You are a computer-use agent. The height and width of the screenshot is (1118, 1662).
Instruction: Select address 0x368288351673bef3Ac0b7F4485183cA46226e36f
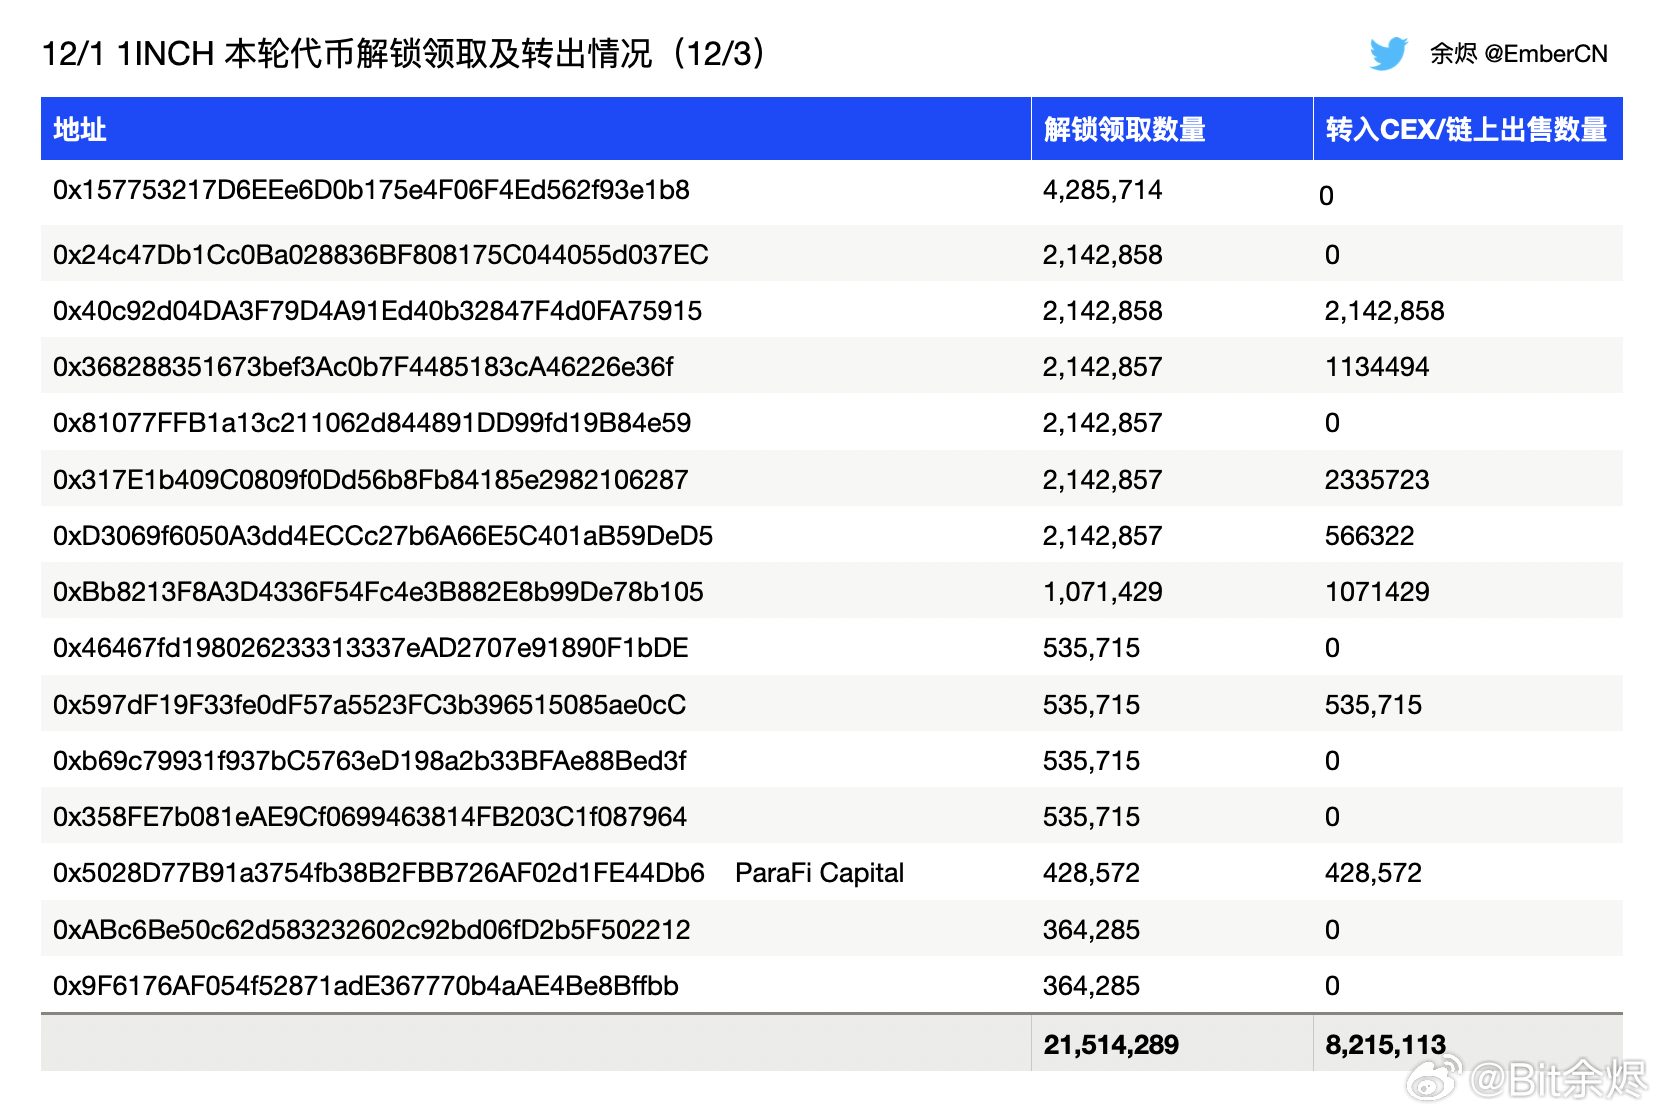coord(363,367)
